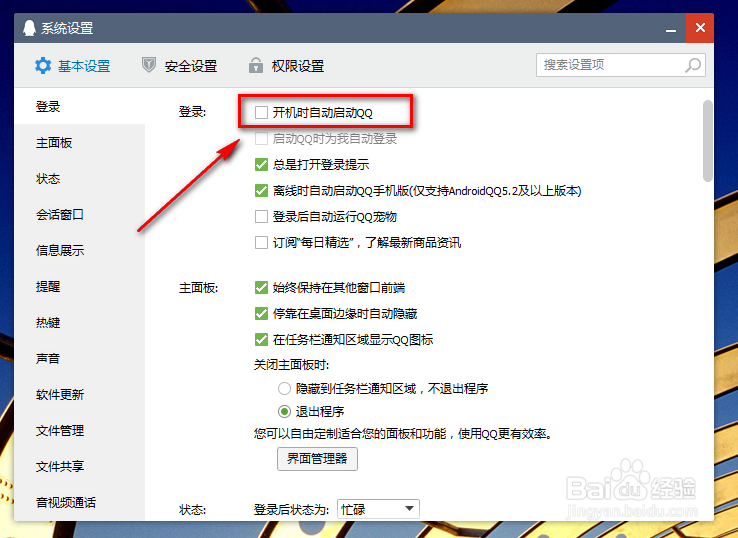Screen dimensions: 738x538
Task: Switch to the 权限设置 tab
Action: click(286, 66)
